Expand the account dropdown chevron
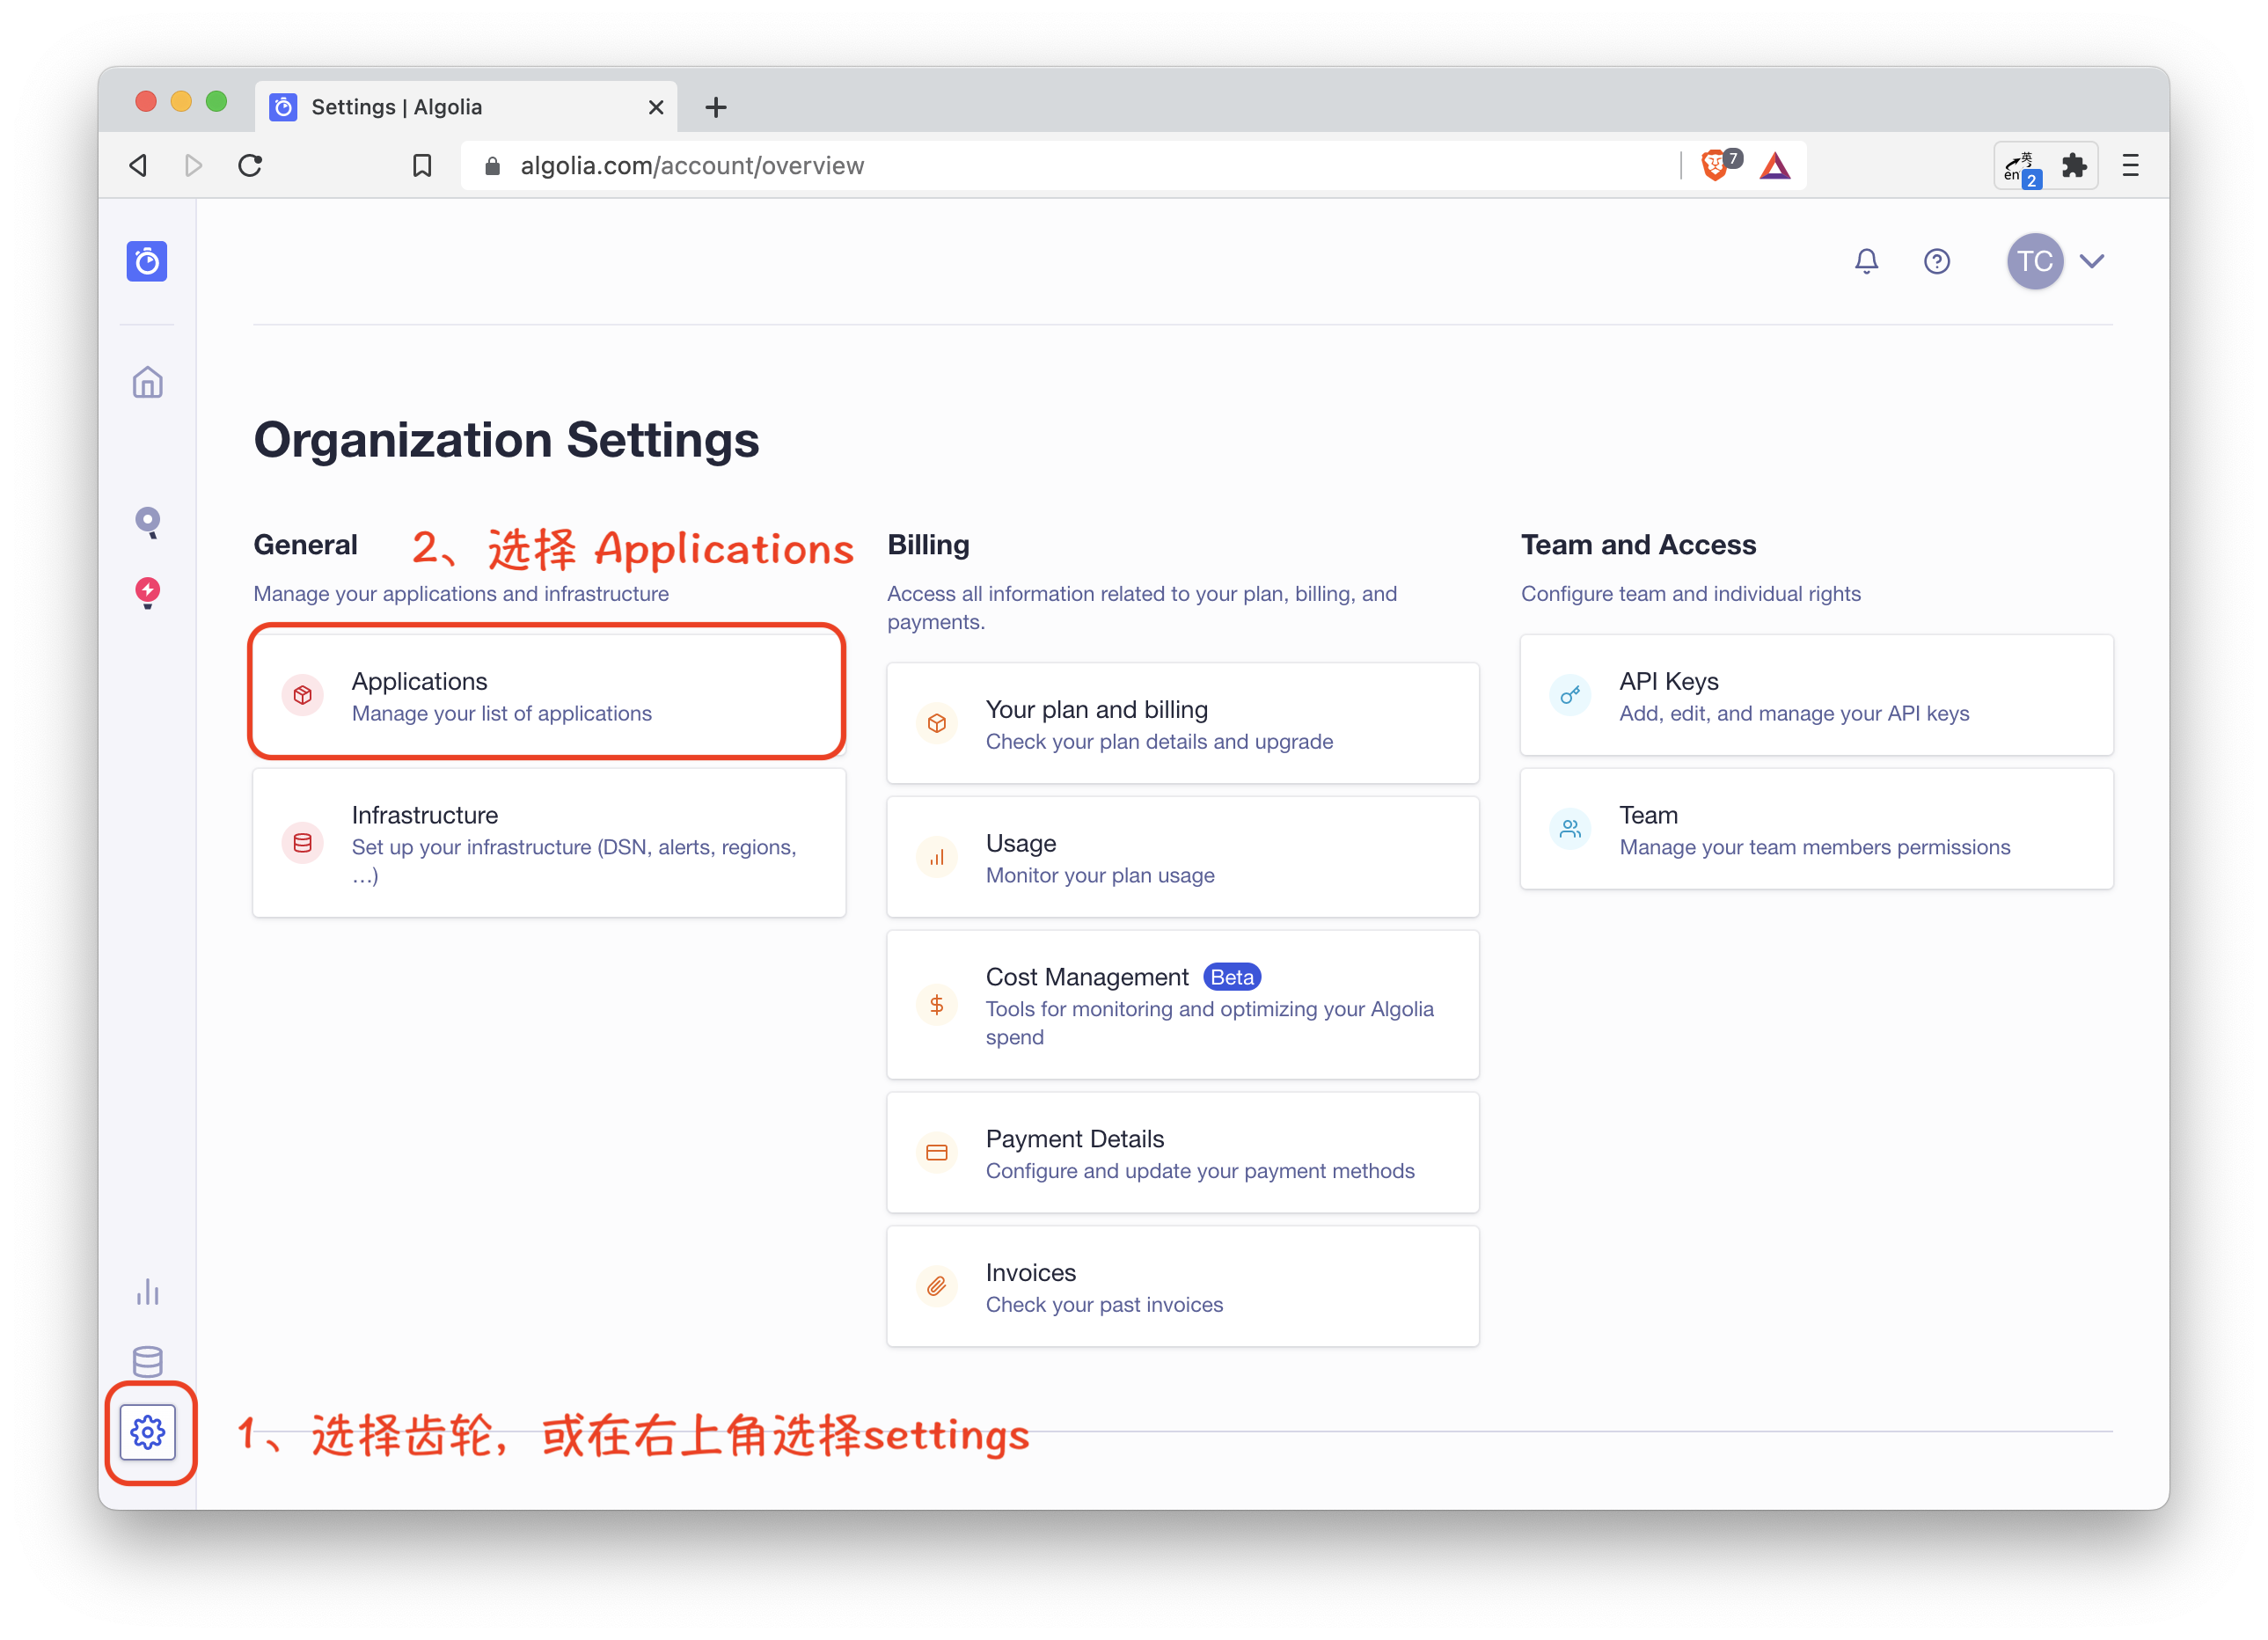Viewport: 2268px width, 1640px height. 2092,261
